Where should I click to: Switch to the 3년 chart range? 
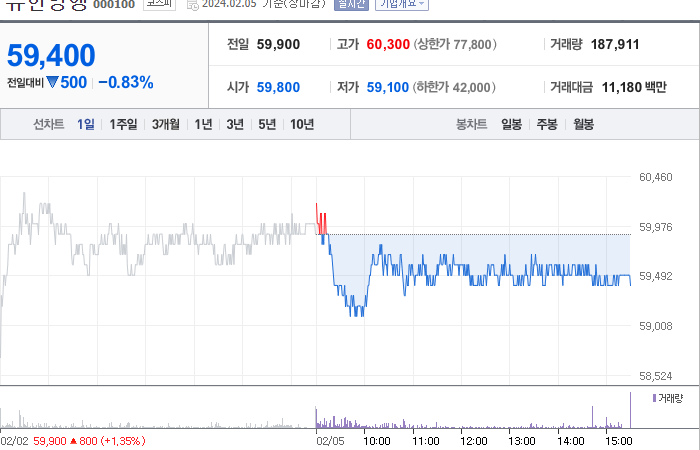pos(235,124)
